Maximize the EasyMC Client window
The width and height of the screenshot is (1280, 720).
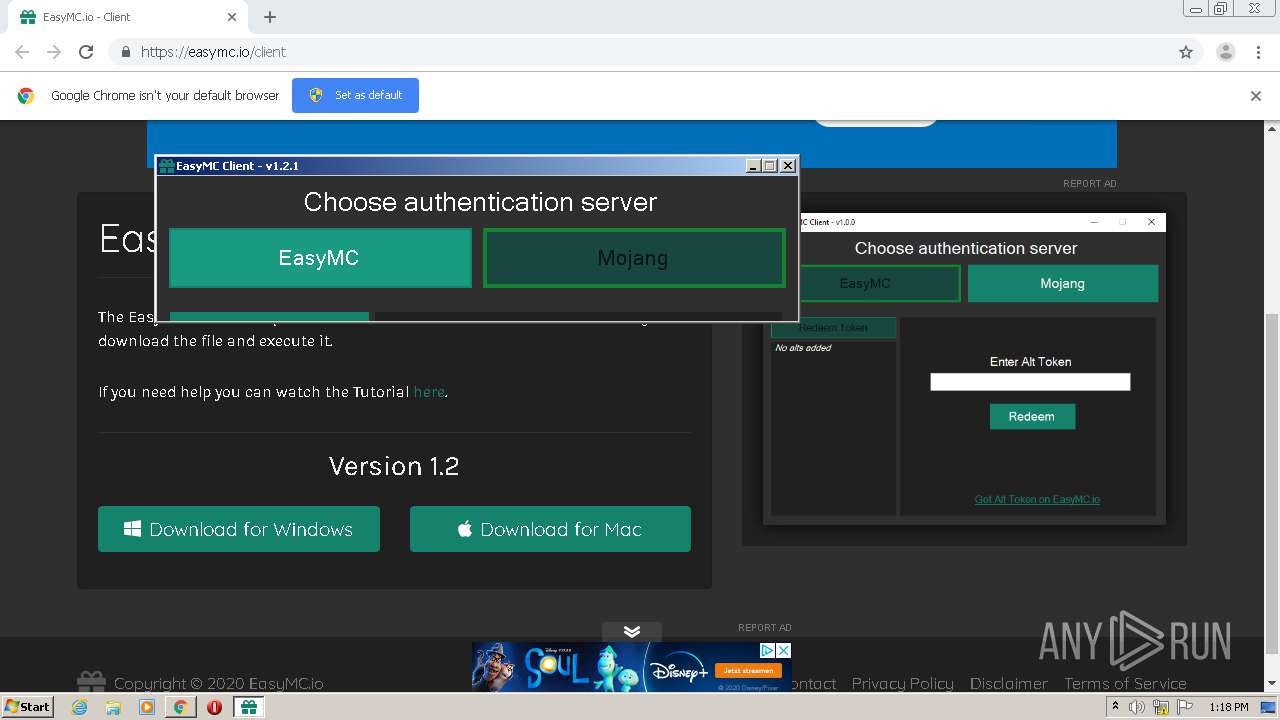(770, 166)
